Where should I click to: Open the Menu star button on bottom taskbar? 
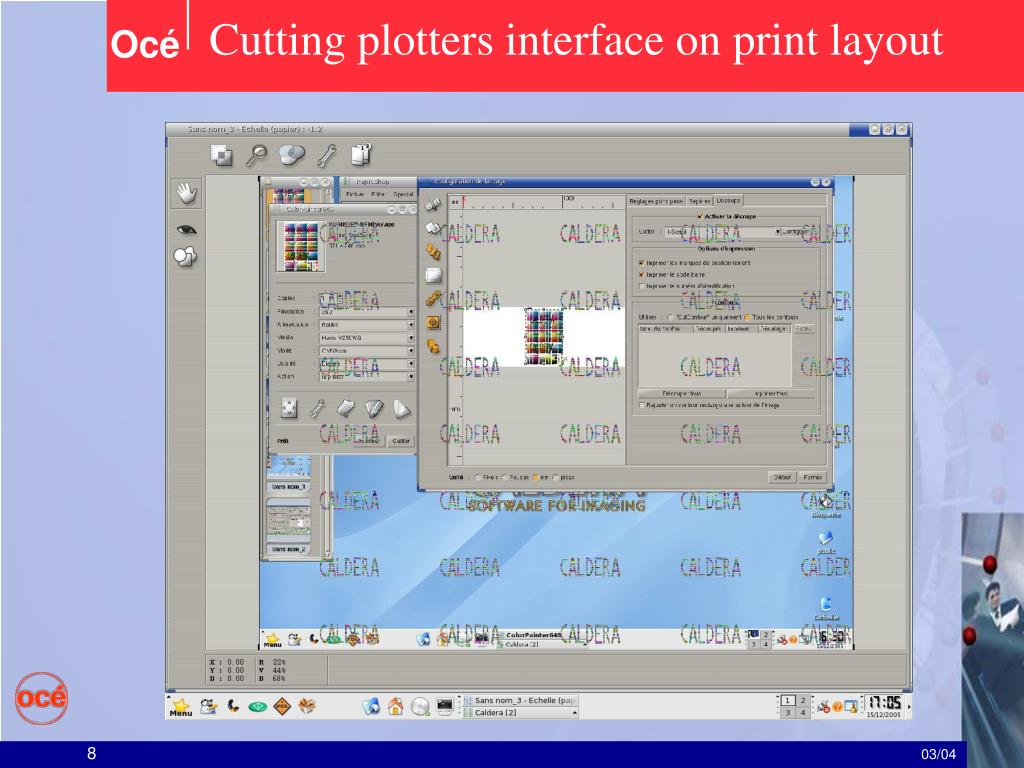[x=180, y=707]
